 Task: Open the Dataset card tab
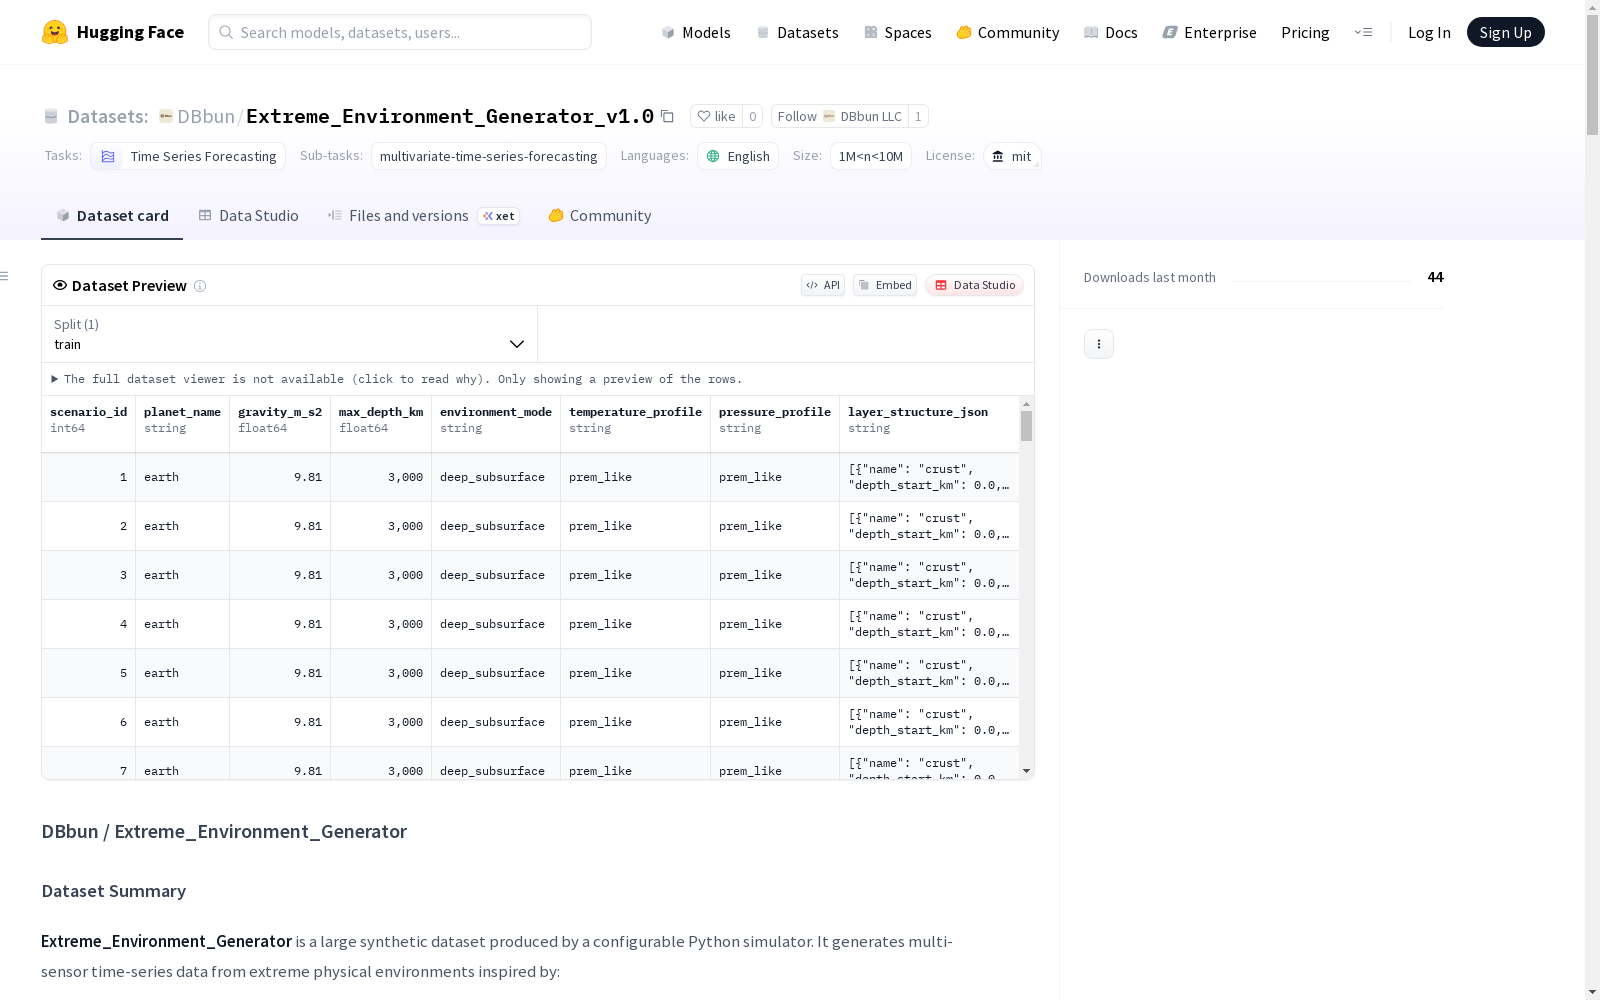click(112, 216)
